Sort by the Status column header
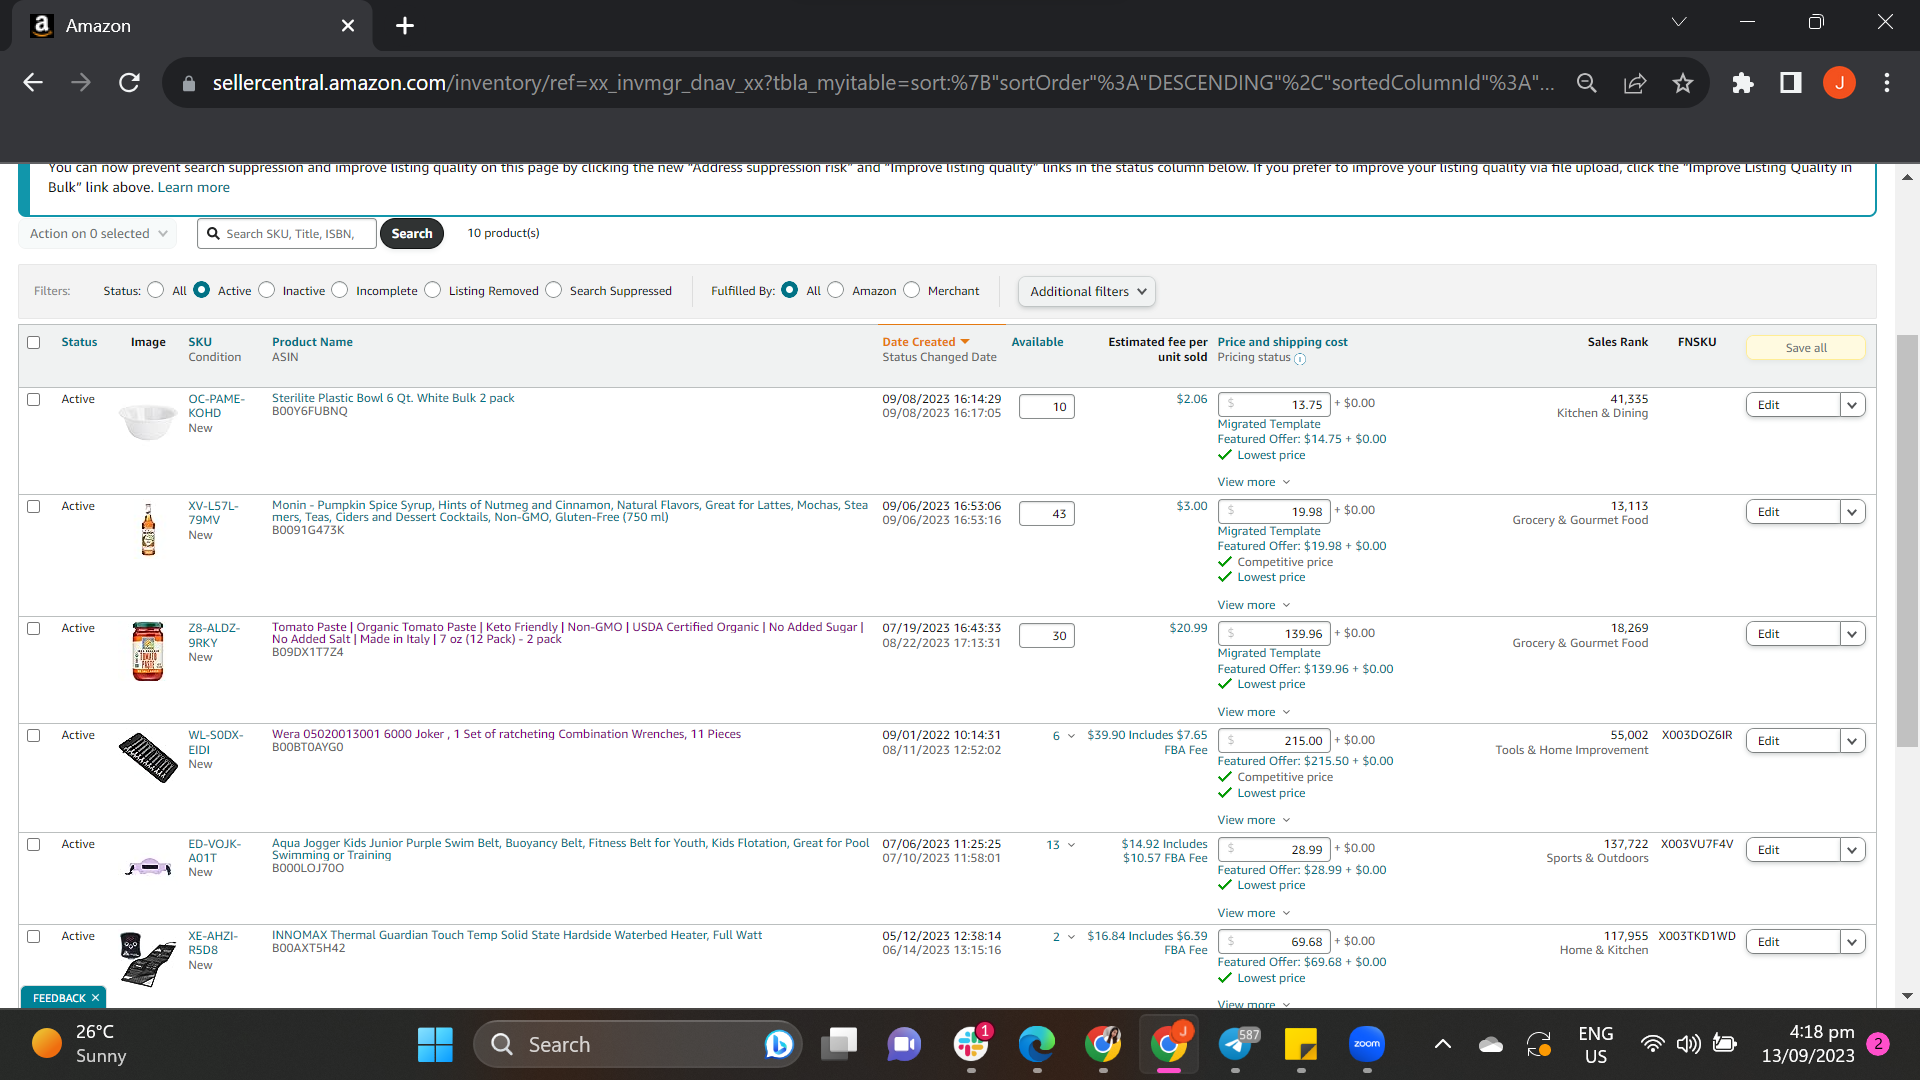1920x1080 pixels. (x=79, y=342)
